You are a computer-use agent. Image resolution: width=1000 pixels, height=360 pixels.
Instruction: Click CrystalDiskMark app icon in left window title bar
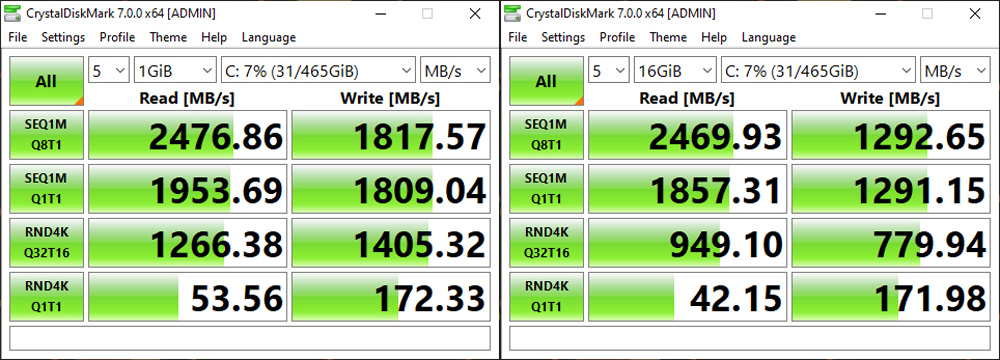pyautogui.click(x=12, y=13)
